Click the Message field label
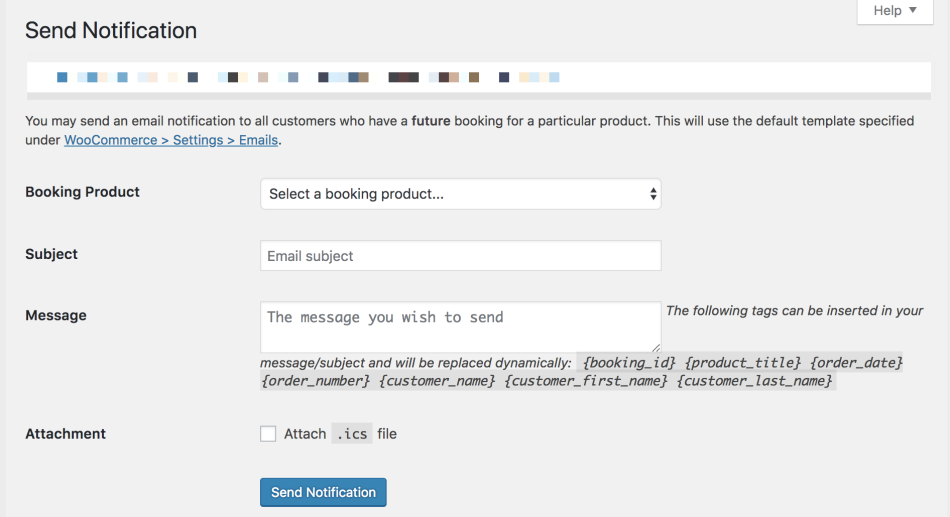The width and height of the screenshot is (950, 517). coord(56,315)
